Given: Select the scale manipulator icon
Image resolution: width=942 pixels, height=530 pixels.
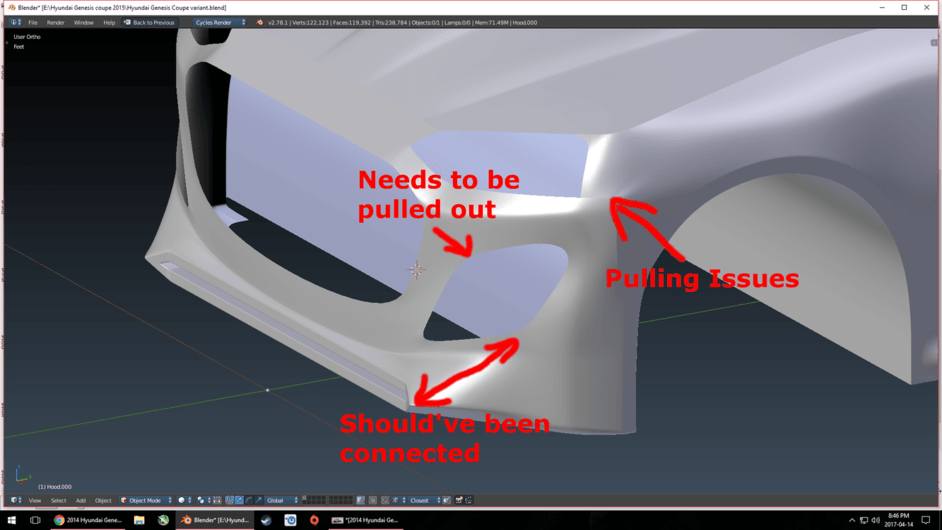Looking at the screenshot, I should (258, 500).
